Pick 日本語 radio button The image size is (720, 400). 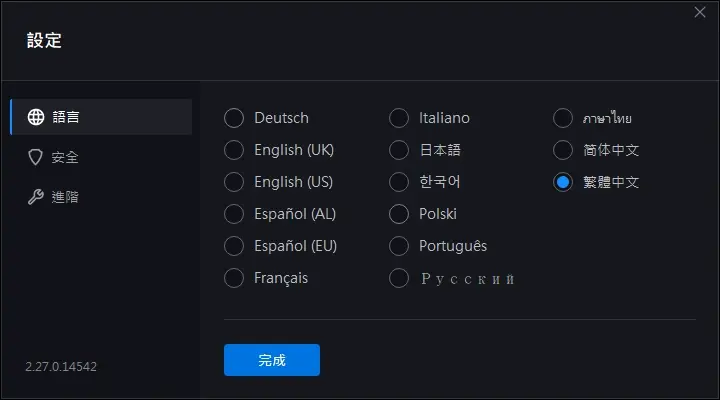(x=399, y=150)
